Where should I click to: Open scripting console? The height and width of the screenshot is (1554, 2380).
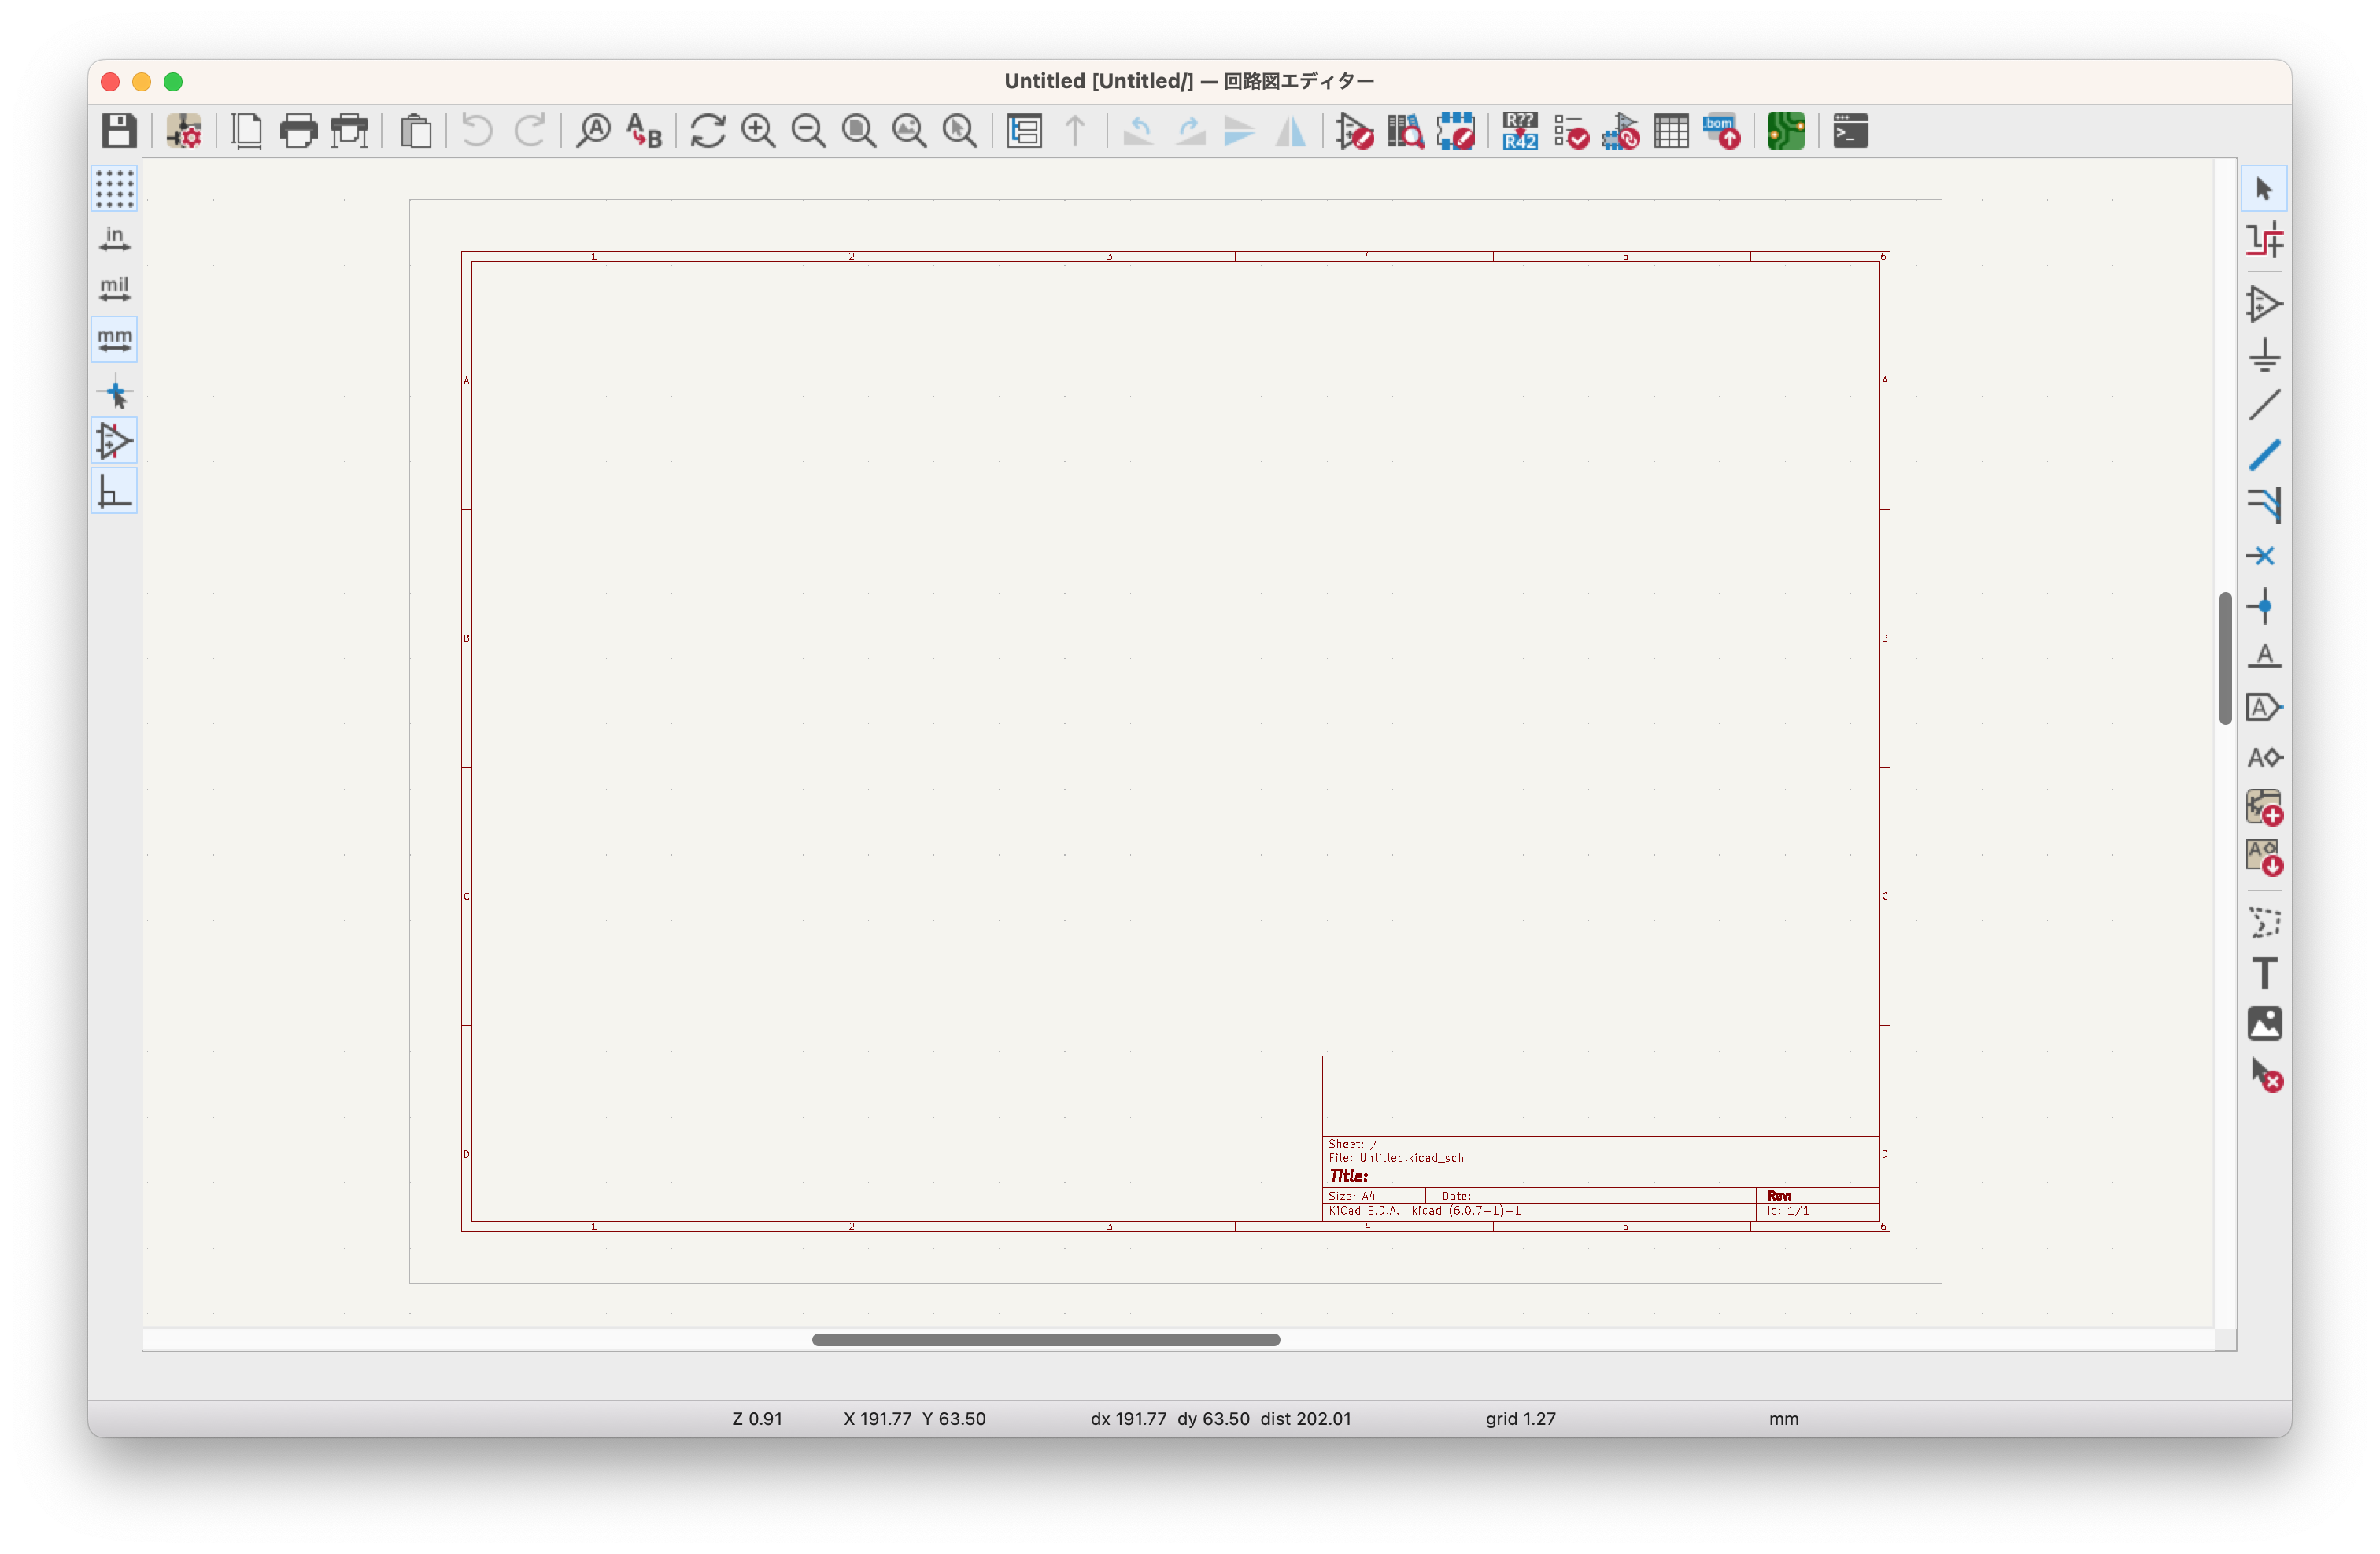[1851, 131]
